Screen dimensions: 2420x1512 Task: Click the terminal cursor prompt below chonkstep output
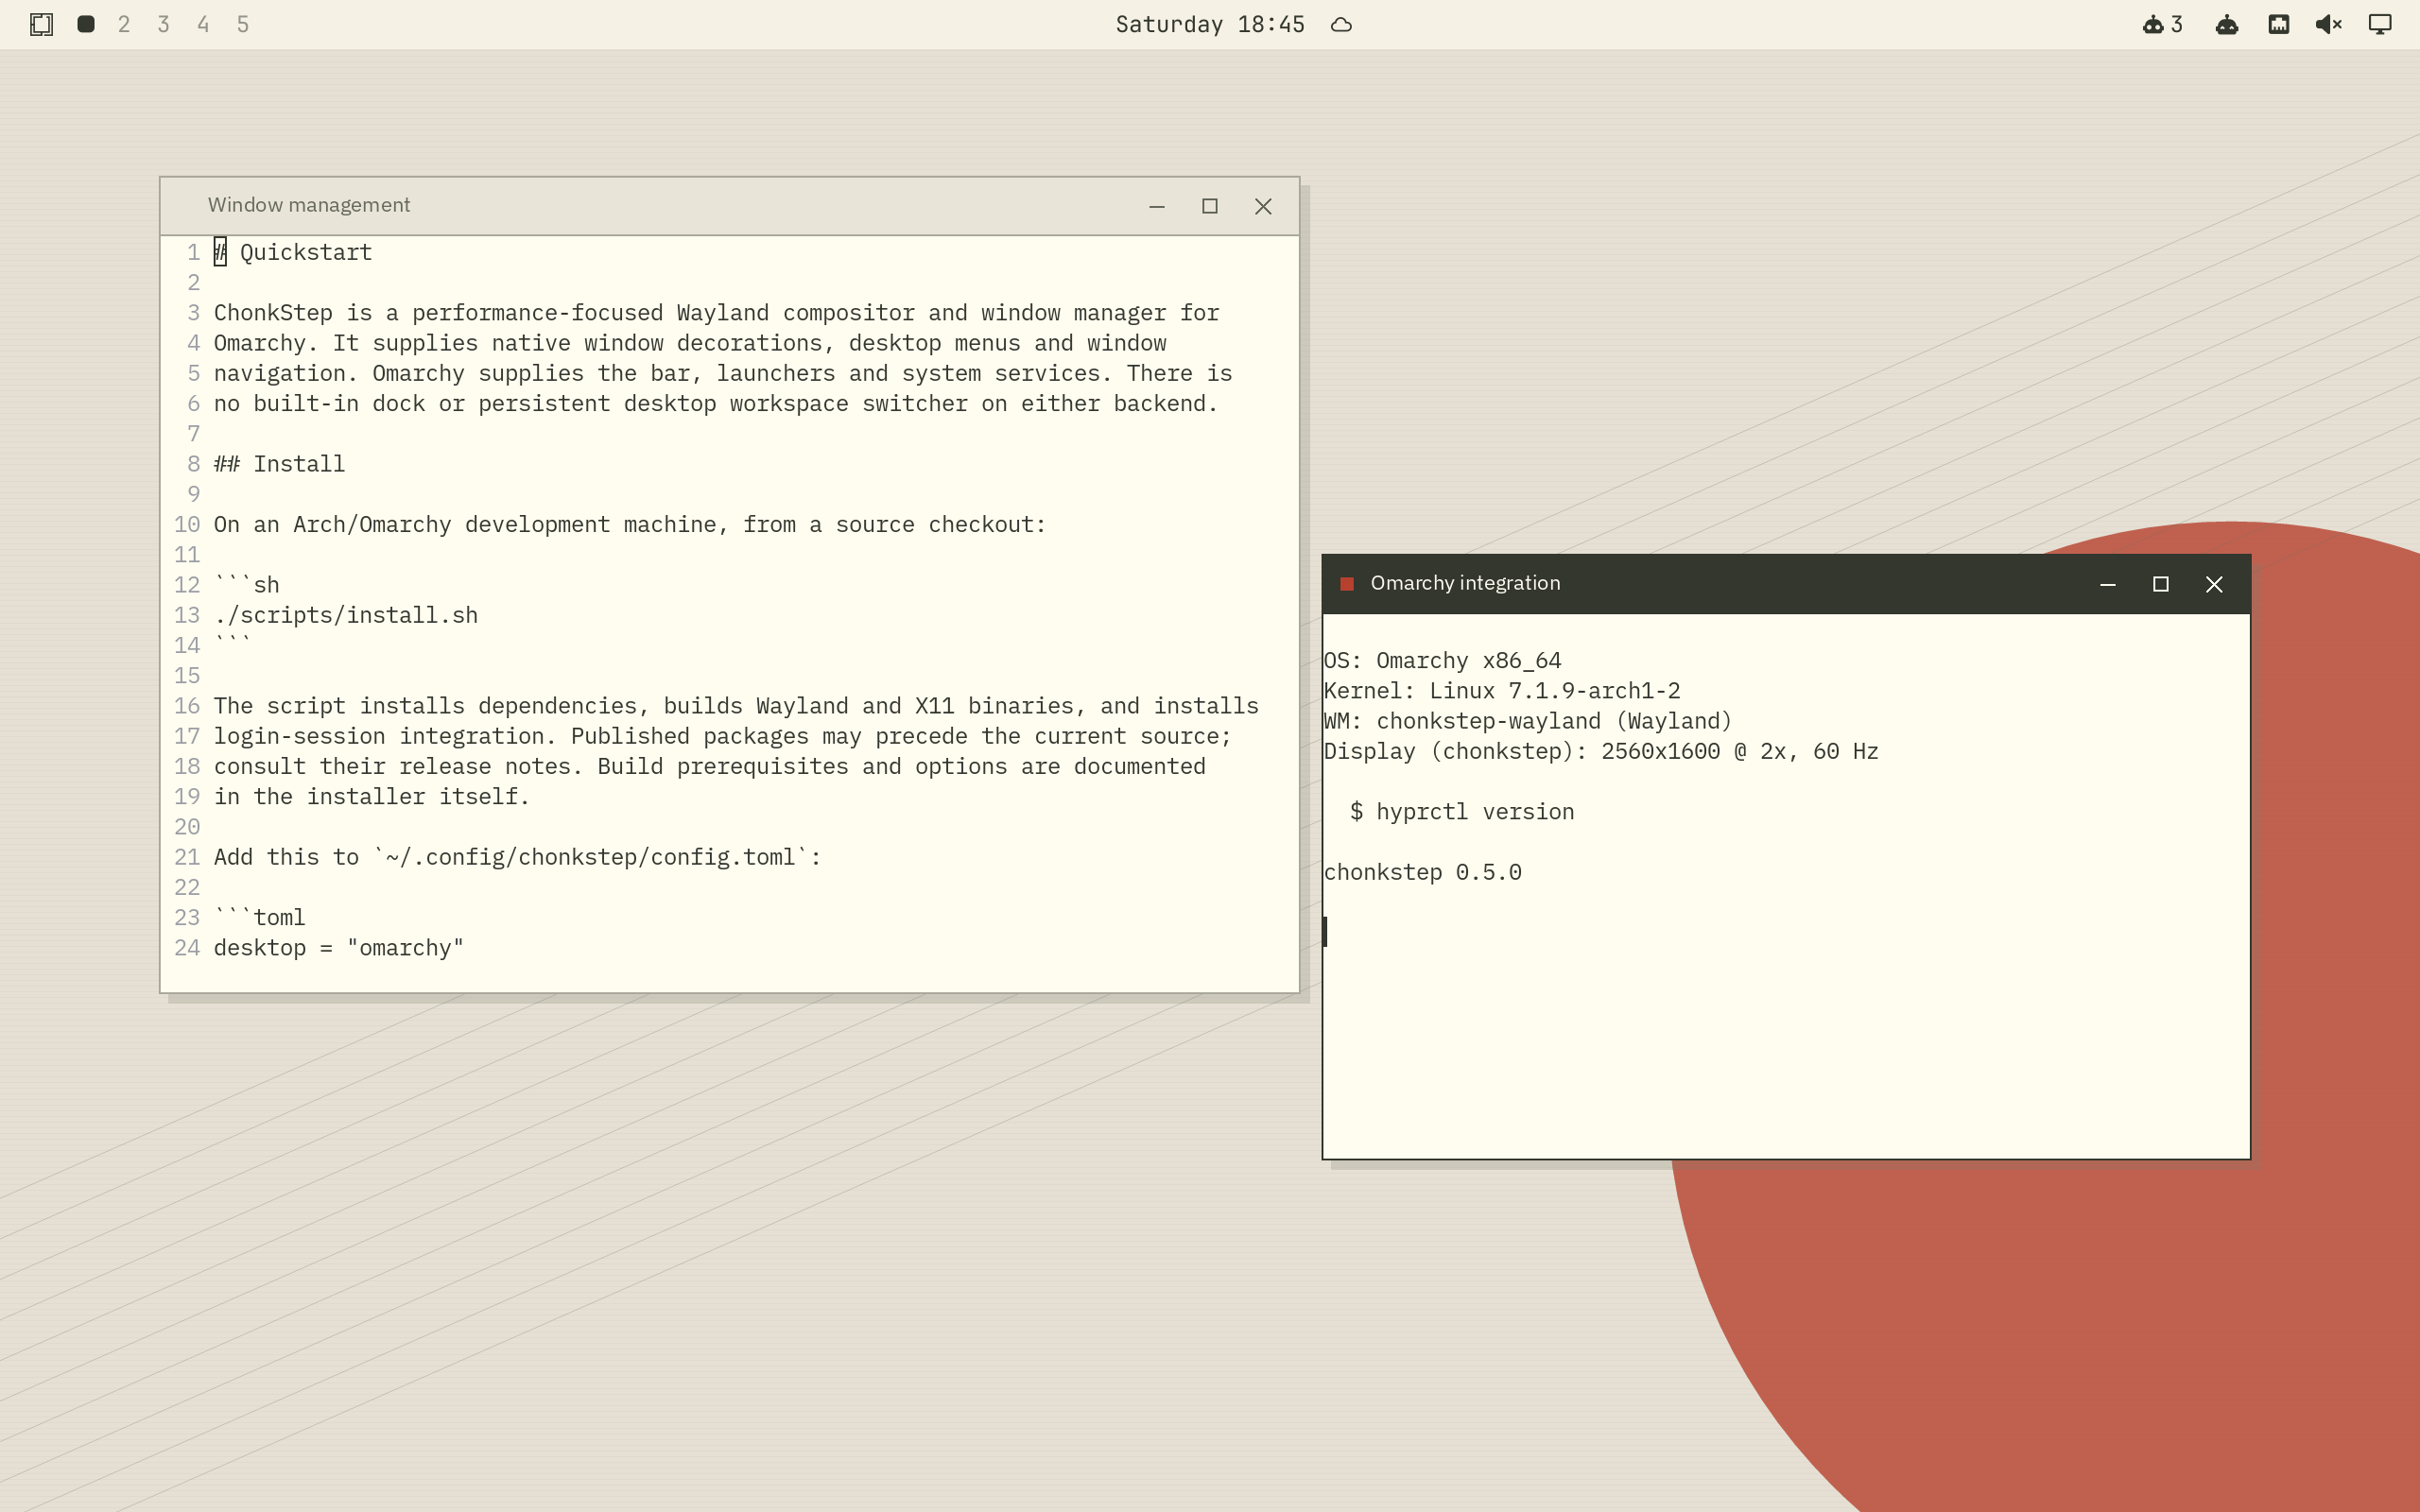pos(1326,932)
